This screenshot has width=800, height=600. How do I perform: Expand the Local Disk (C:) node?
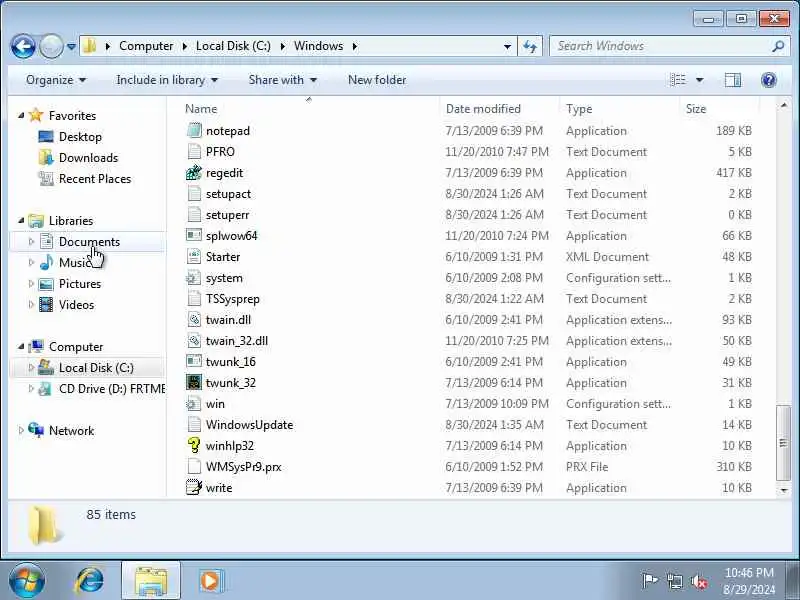pos(31,367)
